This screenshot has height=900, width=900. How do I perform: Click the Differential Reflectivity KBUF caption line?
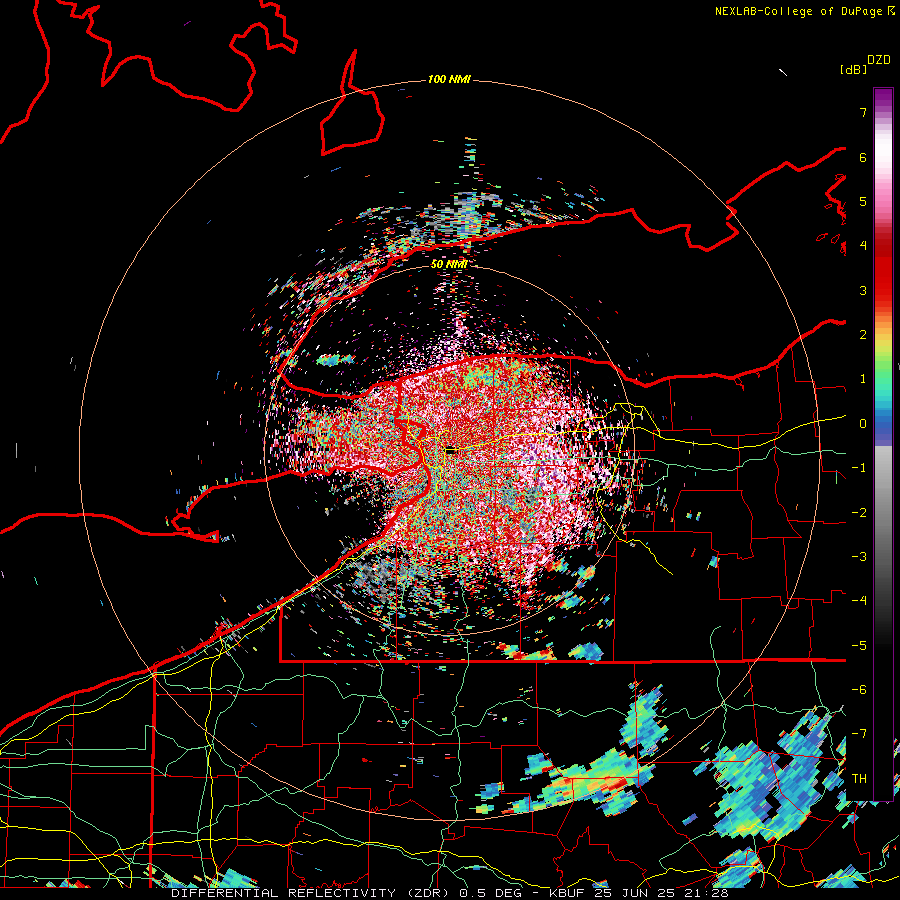click(x=450, y=893)
